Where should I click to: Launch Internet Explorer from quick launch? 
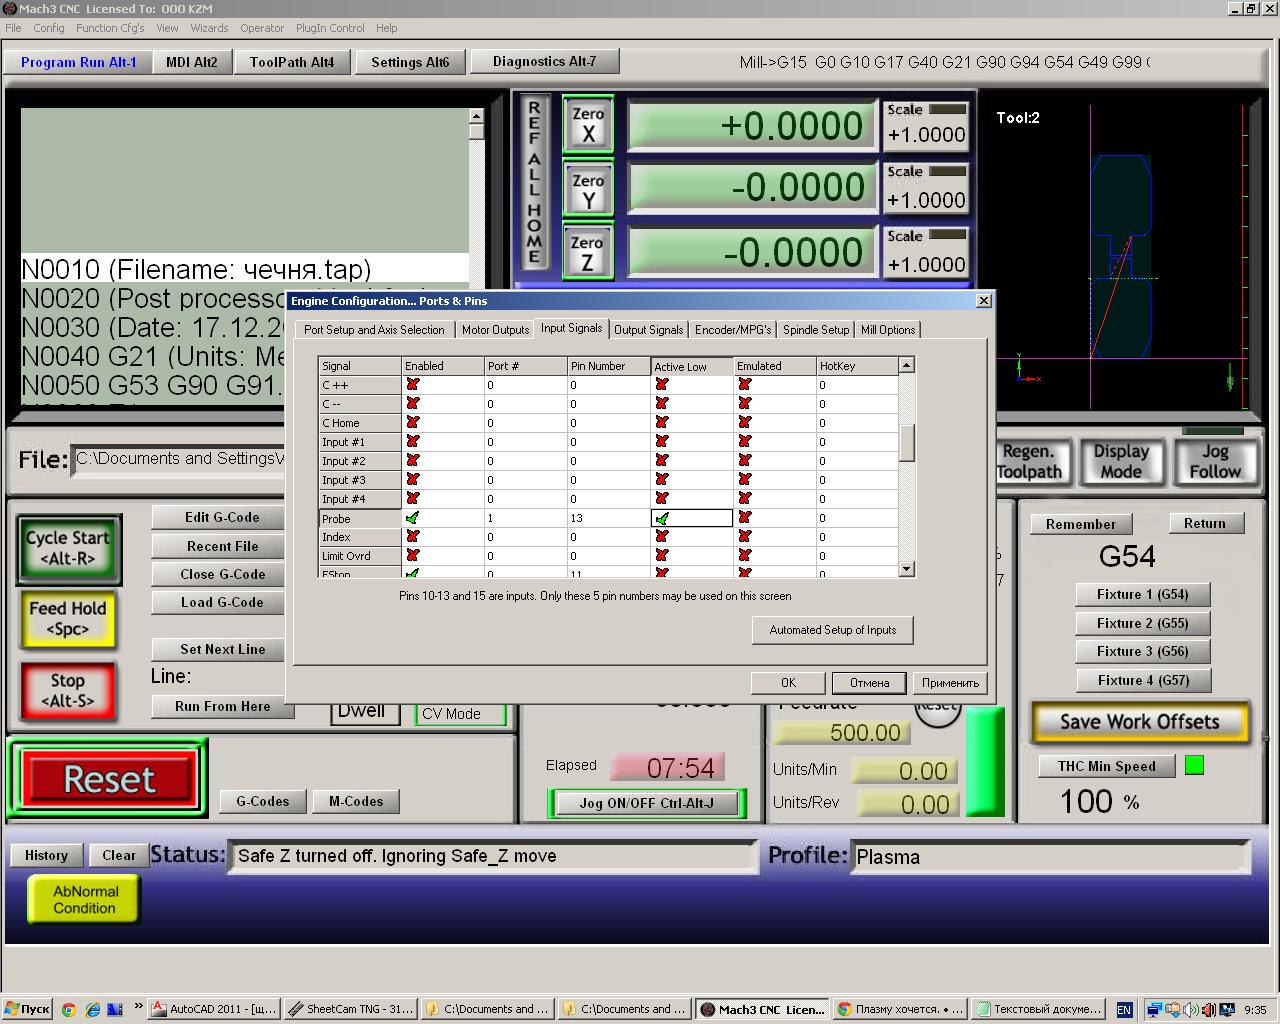coord(92,1009)
